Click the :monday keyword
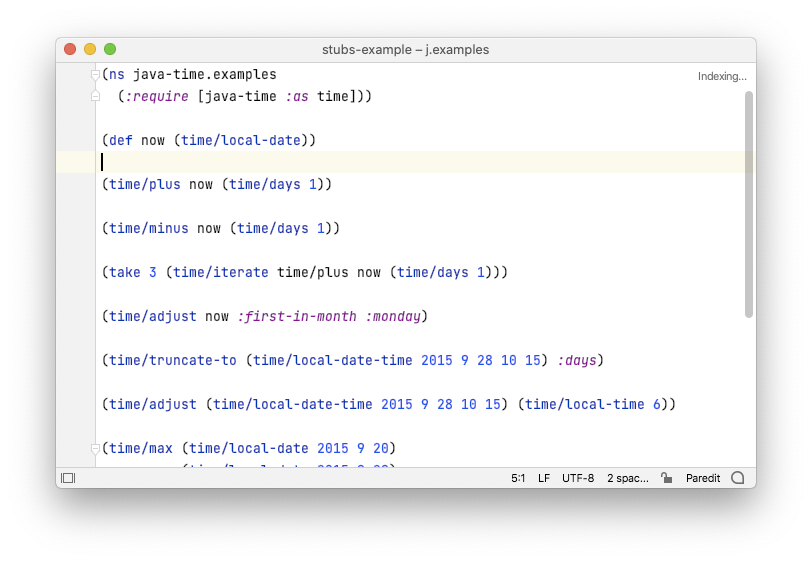The image size is (812, 562). point(393,317)
